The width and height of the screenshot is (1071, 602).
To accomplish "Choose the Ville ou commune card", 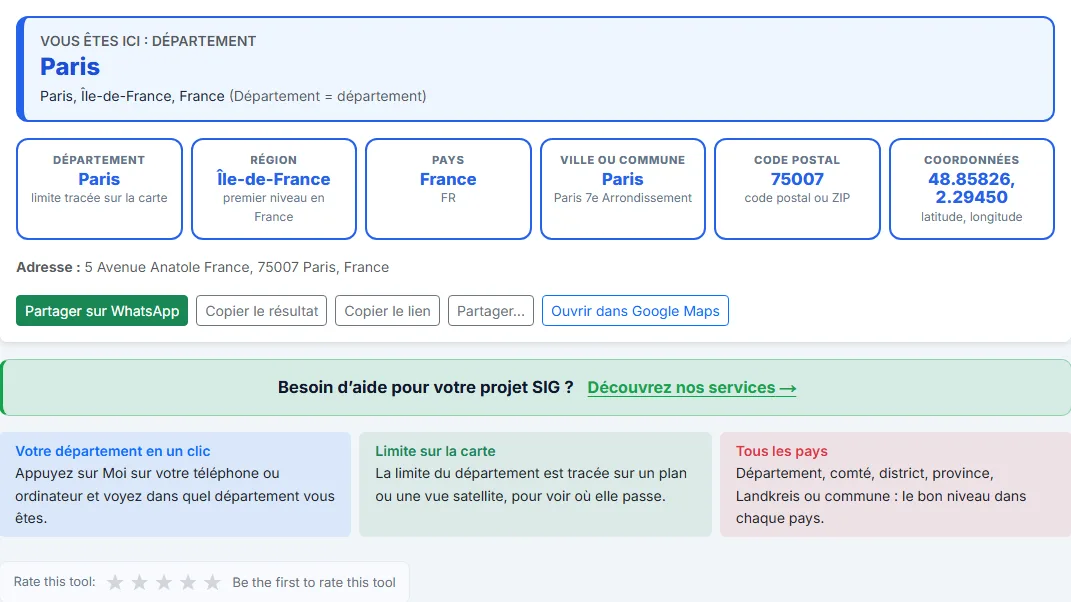I will 623,189.
